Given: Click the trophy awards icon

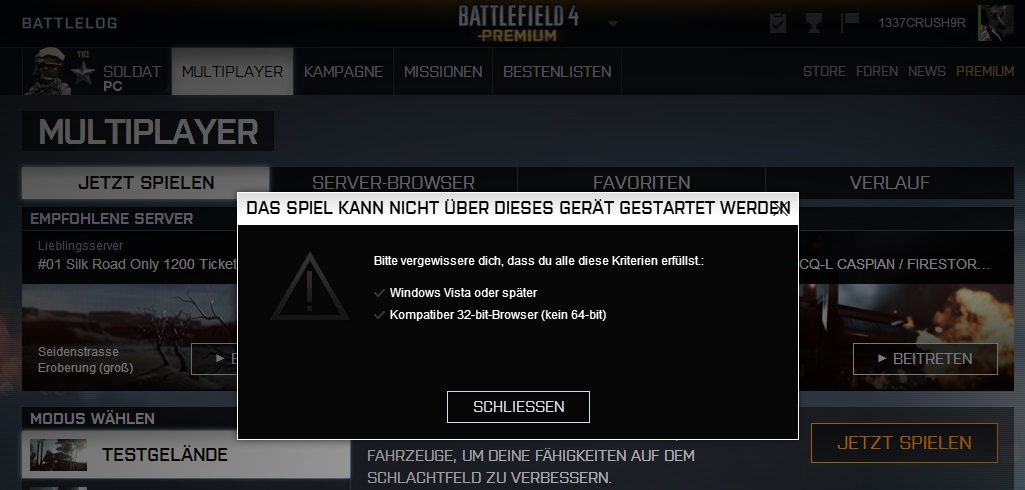Looking at the screenshot, I should point(813,24).
